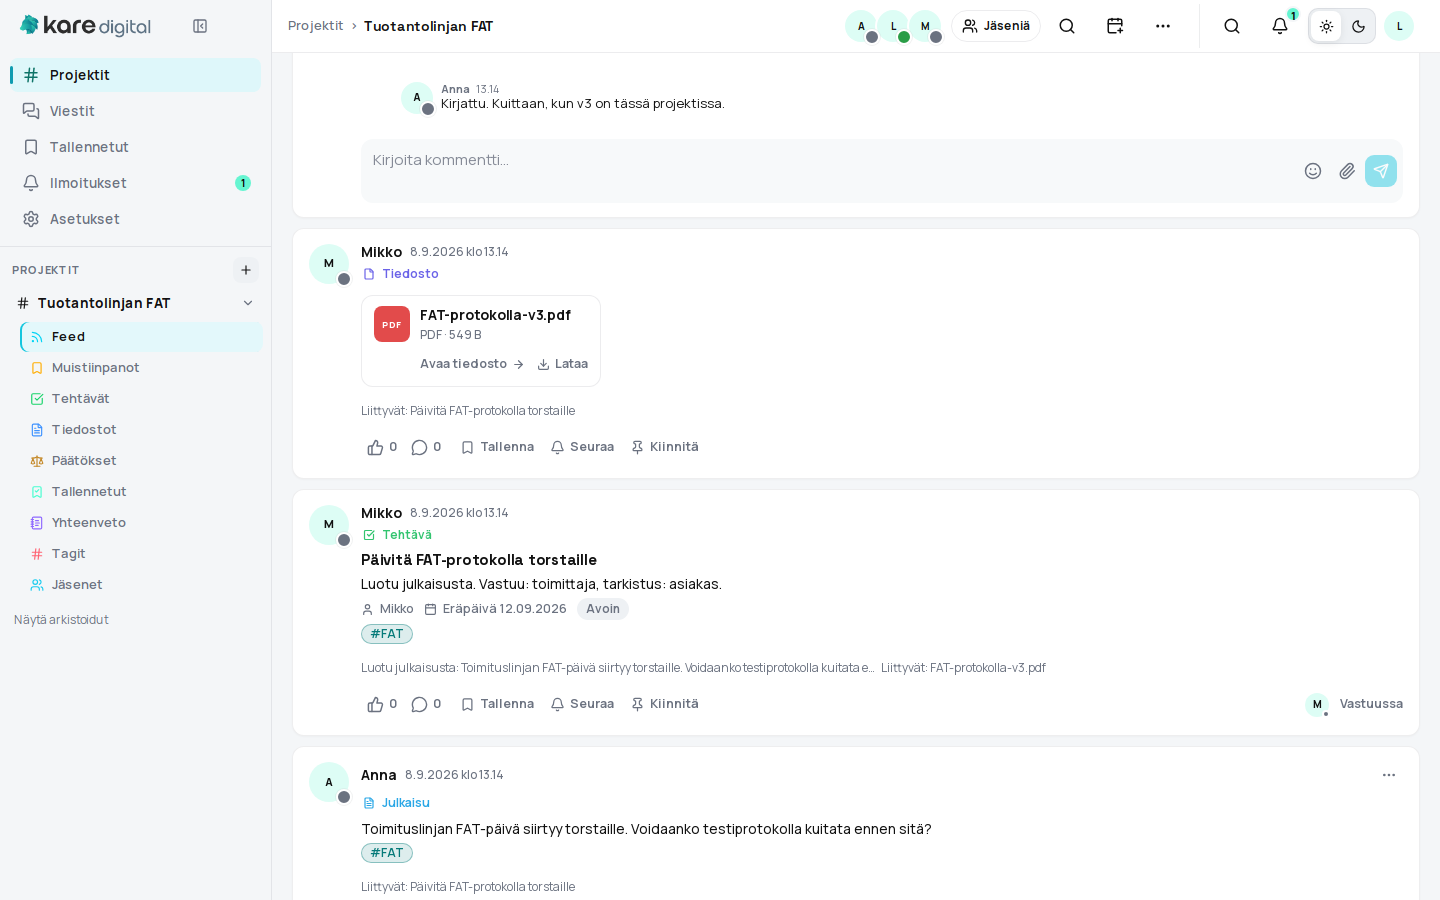This screenshot has width=1440, height=900.
Task: Click Projektit breadcrumb link
Action: pos(315,26)
